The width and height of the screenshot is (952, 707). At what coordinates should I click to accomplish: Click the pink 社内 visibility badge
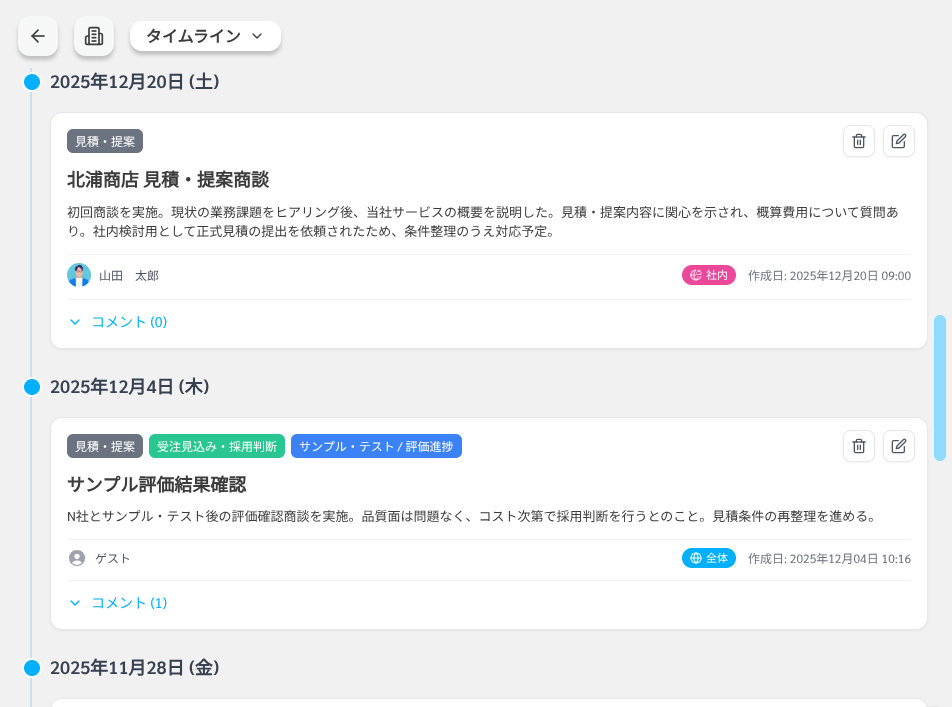tap(709, 275)
